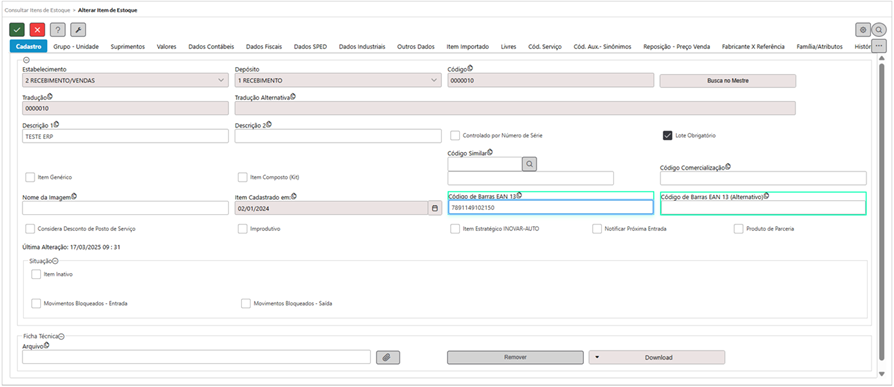This screenshot has width=894, height=387.
Task: Open the gear settings icon at top right
Action: click(863, 30)
